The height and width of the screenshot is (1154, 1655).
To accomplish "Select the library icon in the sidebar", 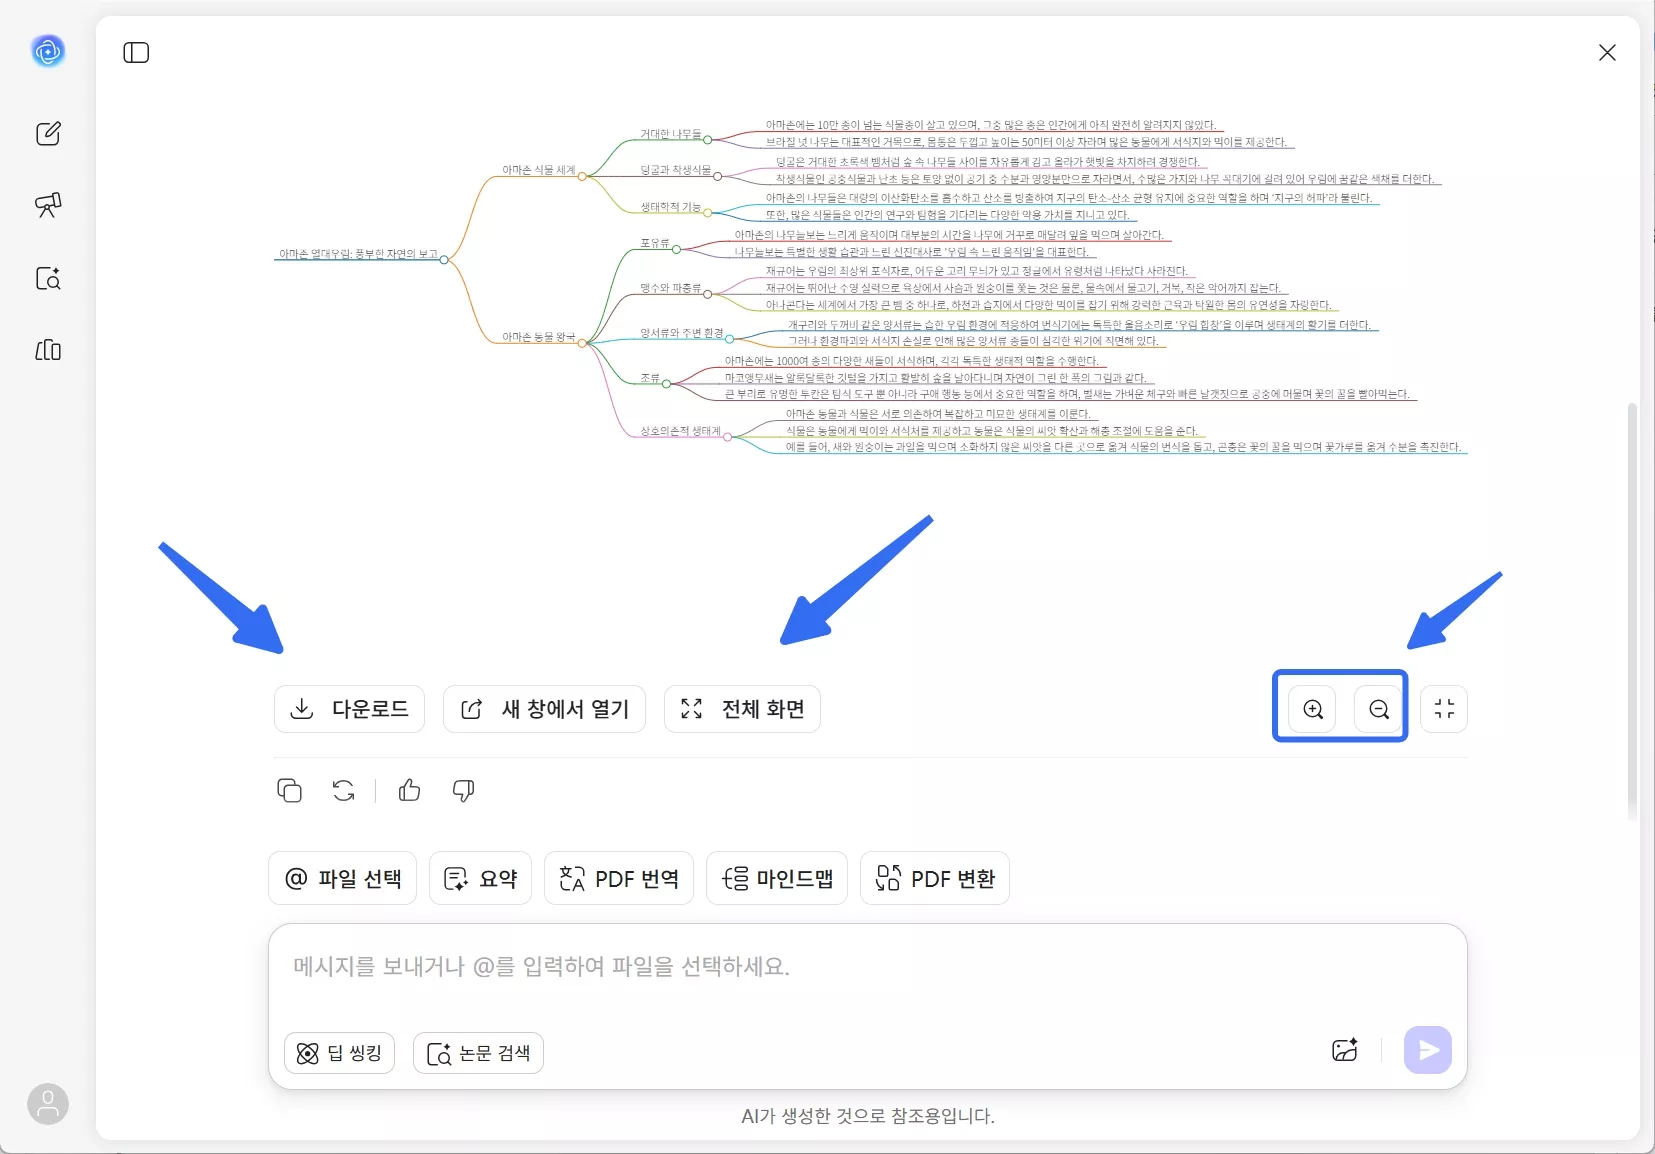I will tap(46, 351).
